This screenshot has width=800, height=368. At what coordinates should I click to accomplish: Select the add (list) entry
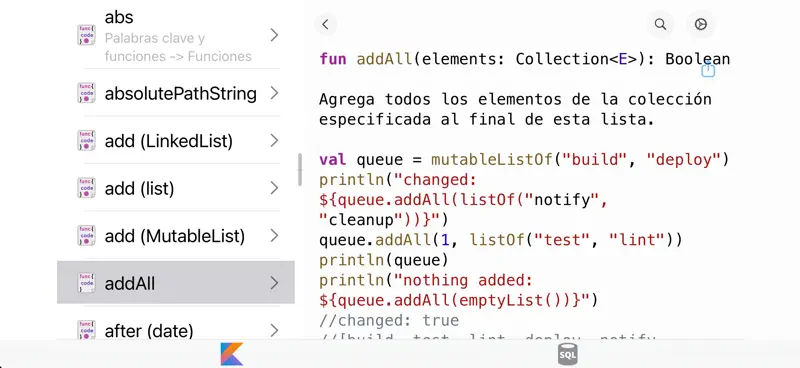[176, 188]
